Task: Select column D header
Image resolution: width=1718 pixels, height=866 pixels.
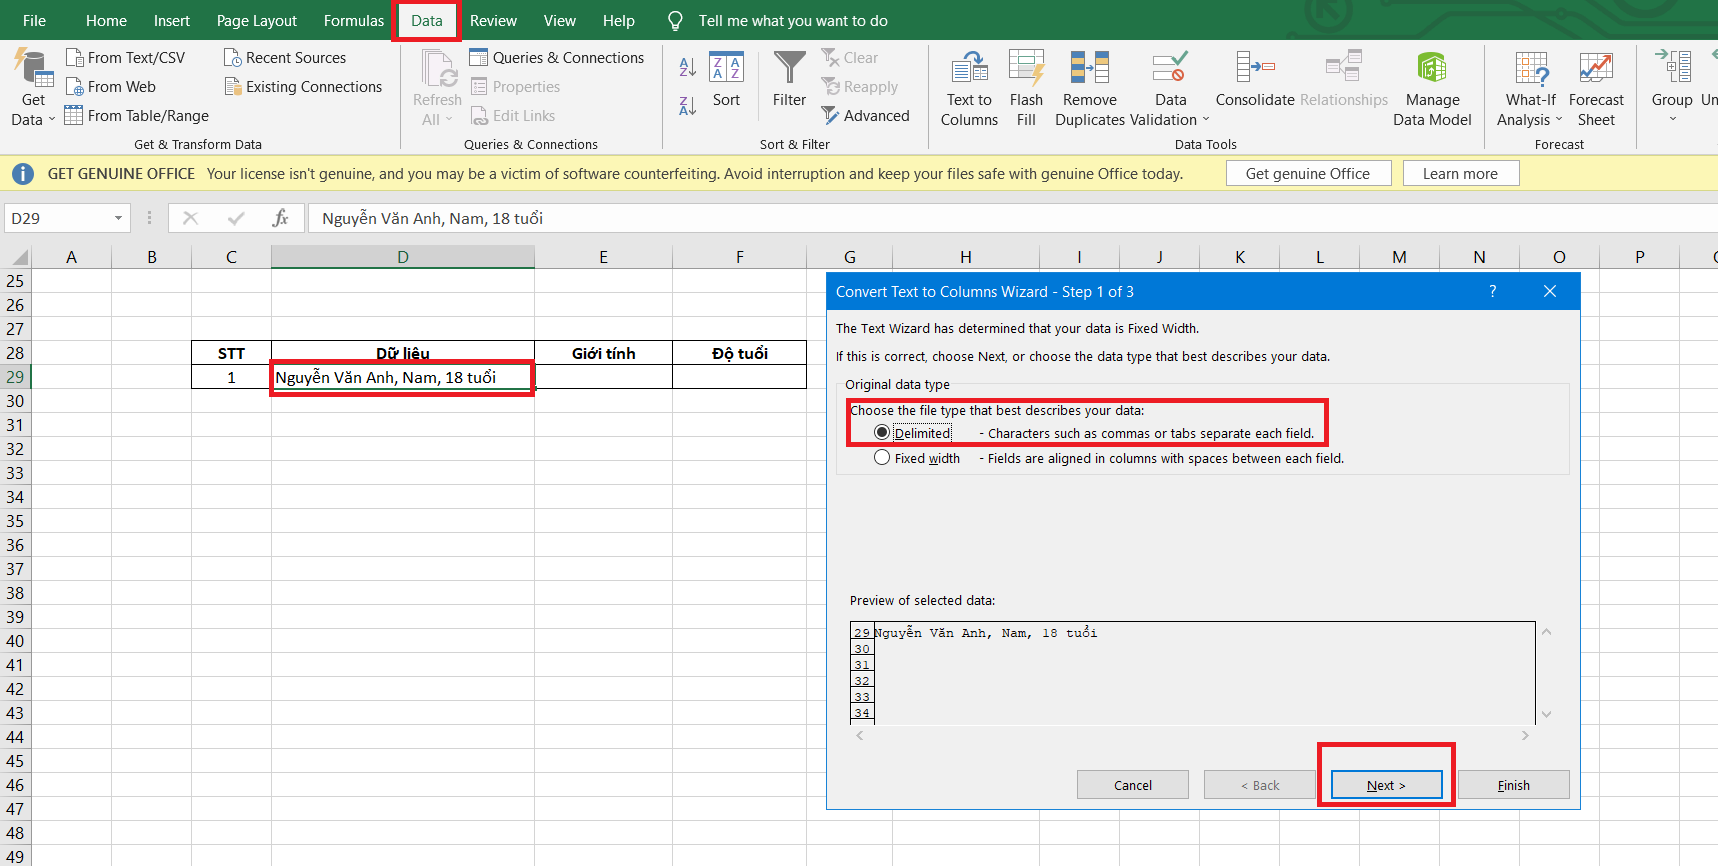Action: point(403,257)
